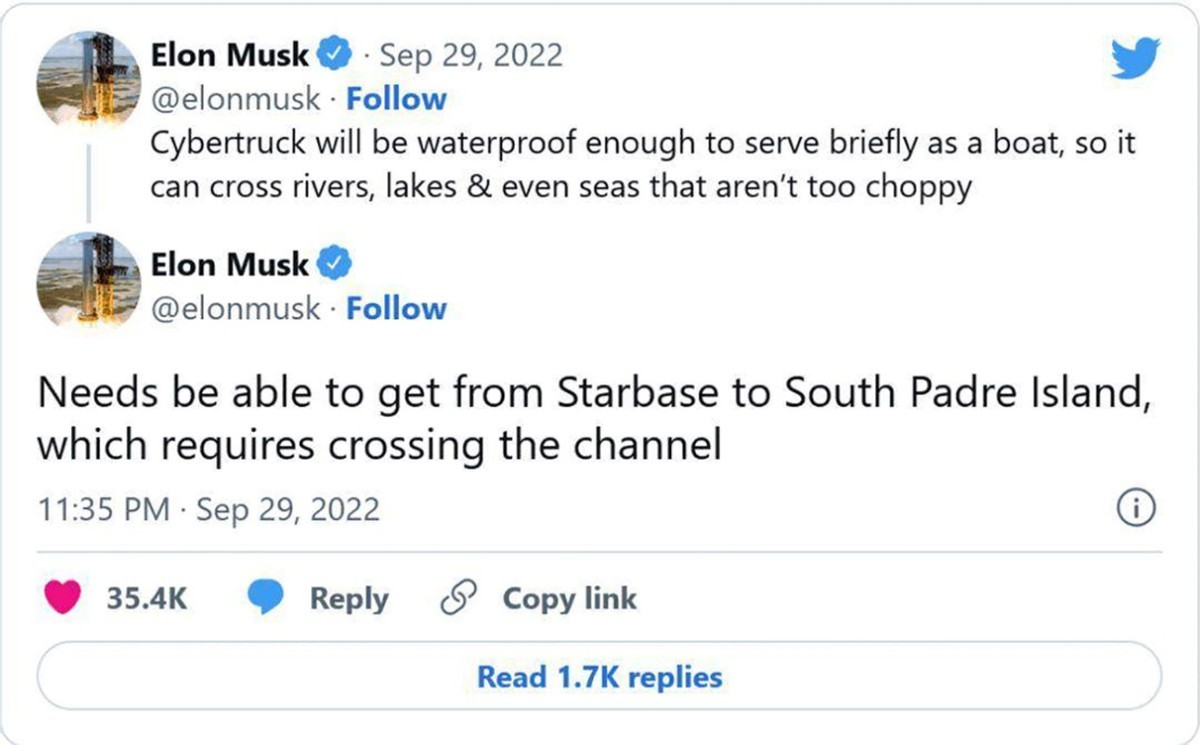The width and height of the screenshot is (1200, 745).
Task: Click the verified badge in the top tweet
Action: pyautogui.click(x=334, y=56)
